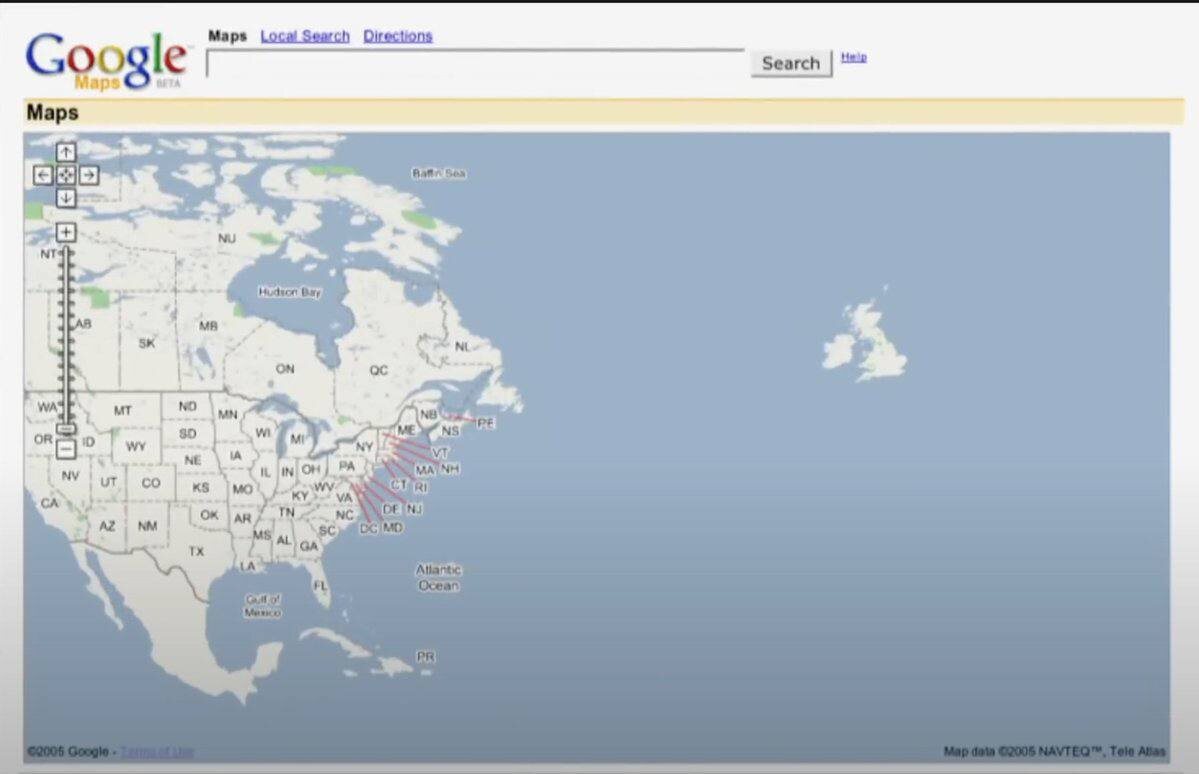
Task: Zoom out with the minus button
Action: point(66,450)
